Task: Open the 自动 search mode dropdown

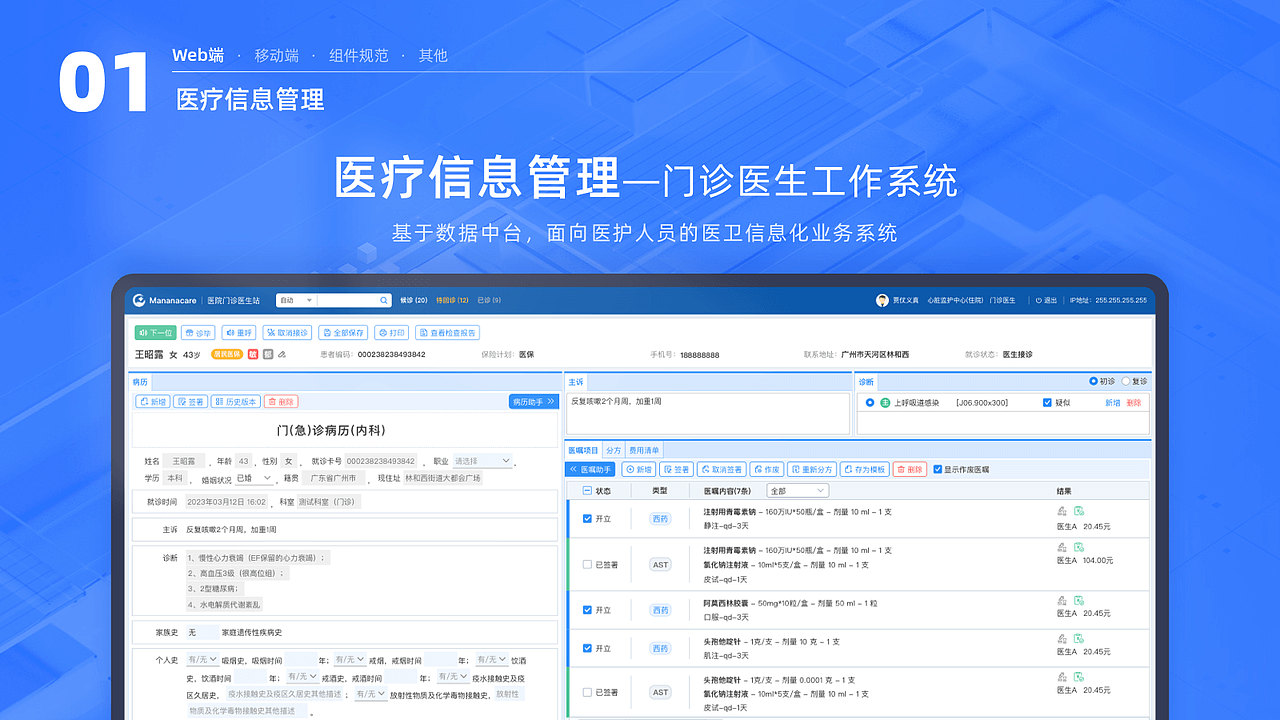Action: tap(296, 300)
